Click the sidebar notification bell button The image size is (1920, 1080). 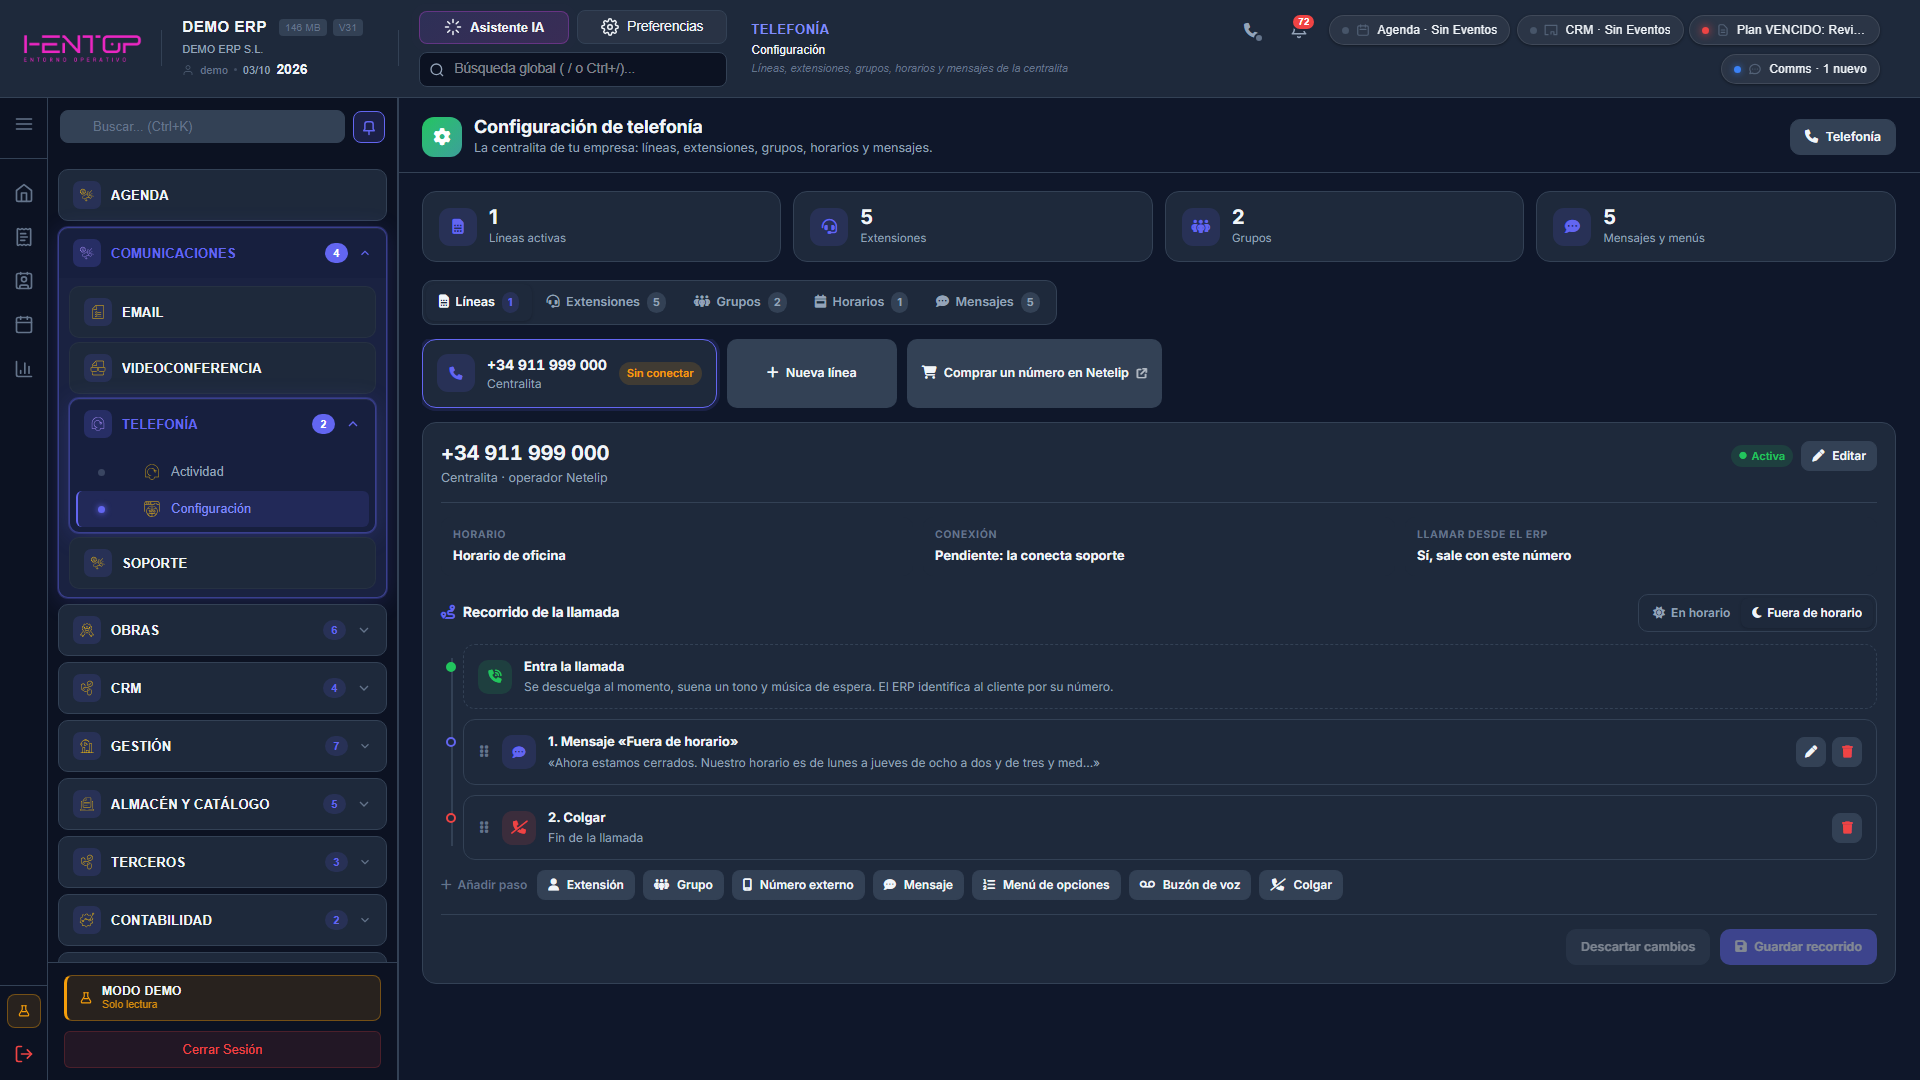pyautogui.click(x=369, y=127)
